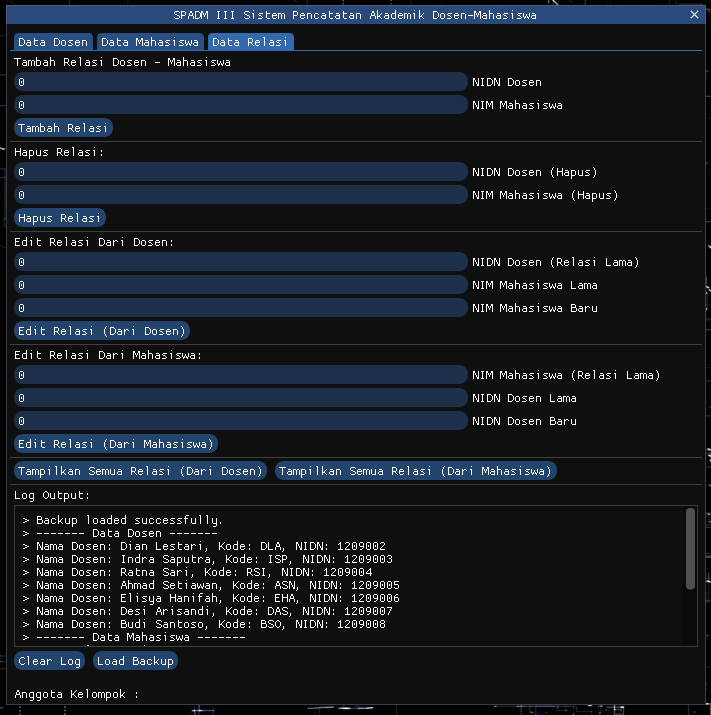Click Edit Relasi (Dari Mahasiswa) button
The image size is (711, 715).
coord(116,444)
